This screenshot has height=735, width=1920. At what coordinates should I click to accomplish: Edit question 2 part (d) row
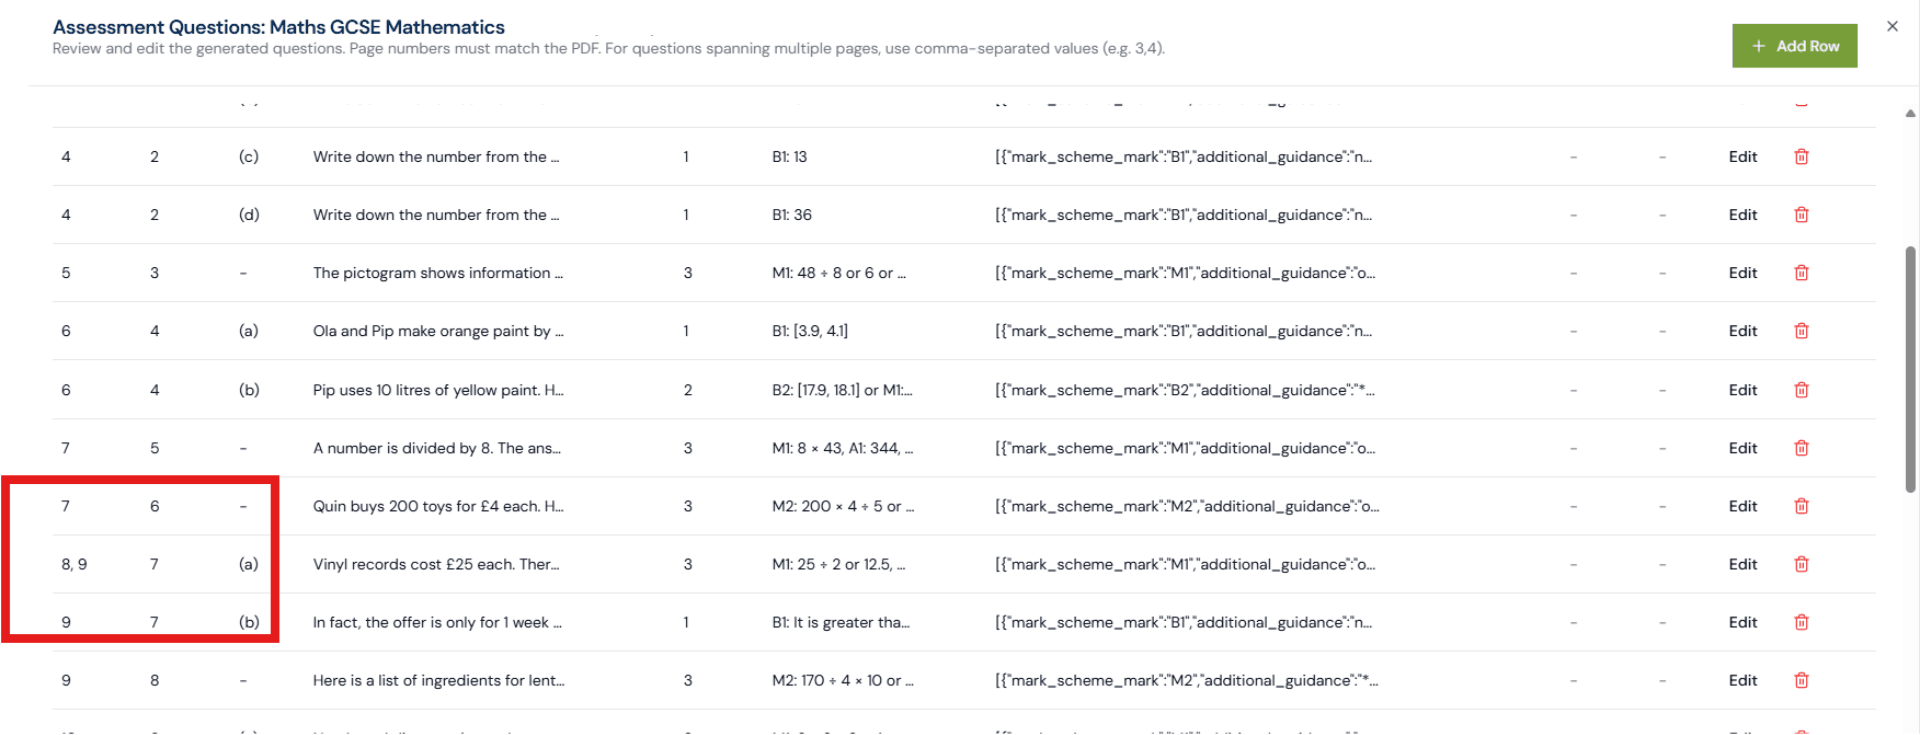(x=1742, y=215)
